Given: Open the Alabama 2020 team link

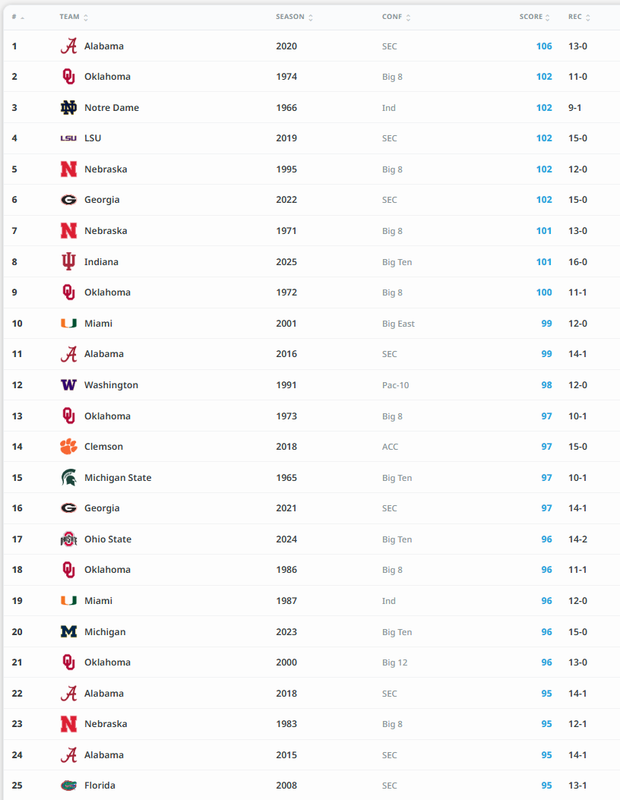Looking at the screenshot, I should tap(104, 46).
